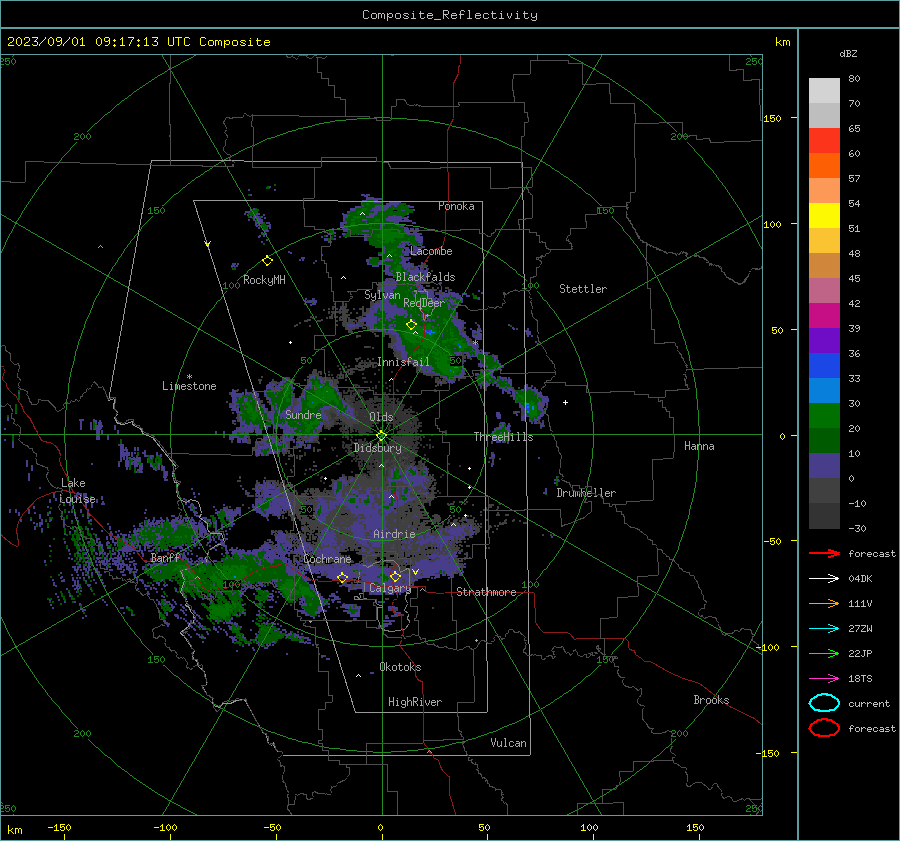This screenshot has width=900, height=841.
Task: Click the yellow diamond marker above Calgary label
Action: (x=395, y=576)
